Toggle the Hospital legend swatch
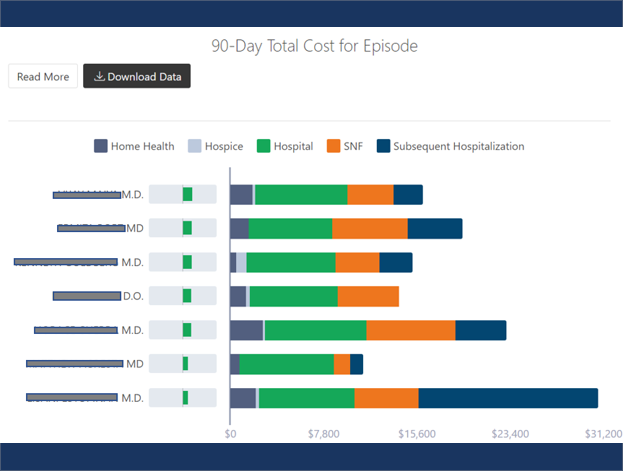Image resolution: width=624 pixels, height=472 pixels. click(x=263, y=146)
